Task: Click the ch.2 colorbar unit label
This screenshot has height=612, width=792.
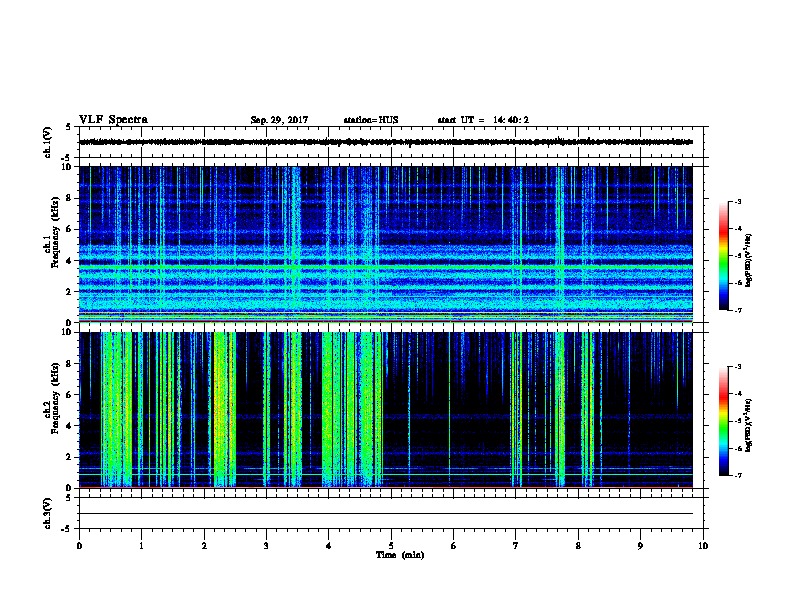Action: pos(748,425)
